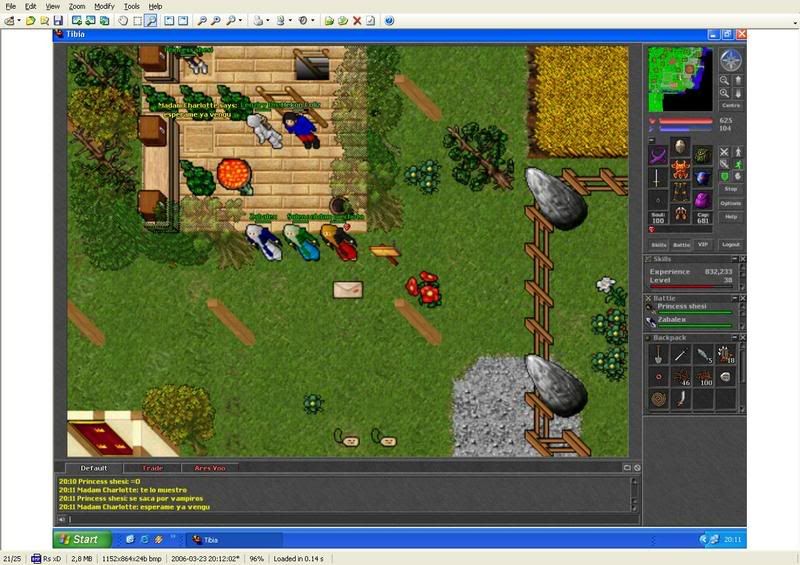The image size is (800, 565).
Task: Toggle the active zoom magnifier tool in toolbar
Action: point(151,20)
